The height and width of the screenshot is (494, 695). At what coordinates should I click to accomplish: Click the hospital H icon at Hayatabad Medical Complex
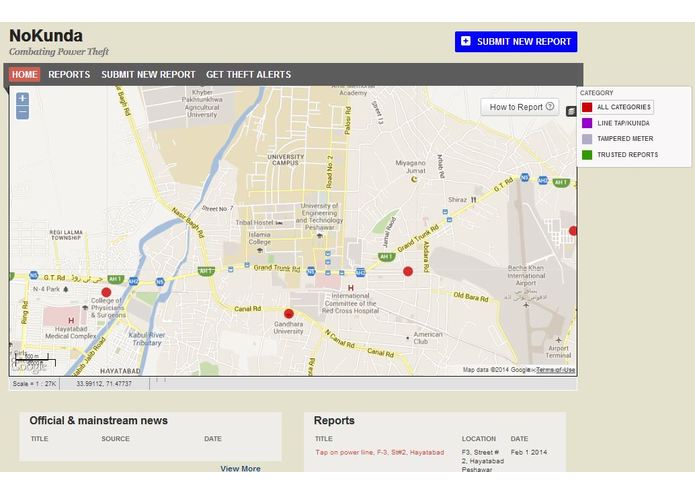point(71,320)
